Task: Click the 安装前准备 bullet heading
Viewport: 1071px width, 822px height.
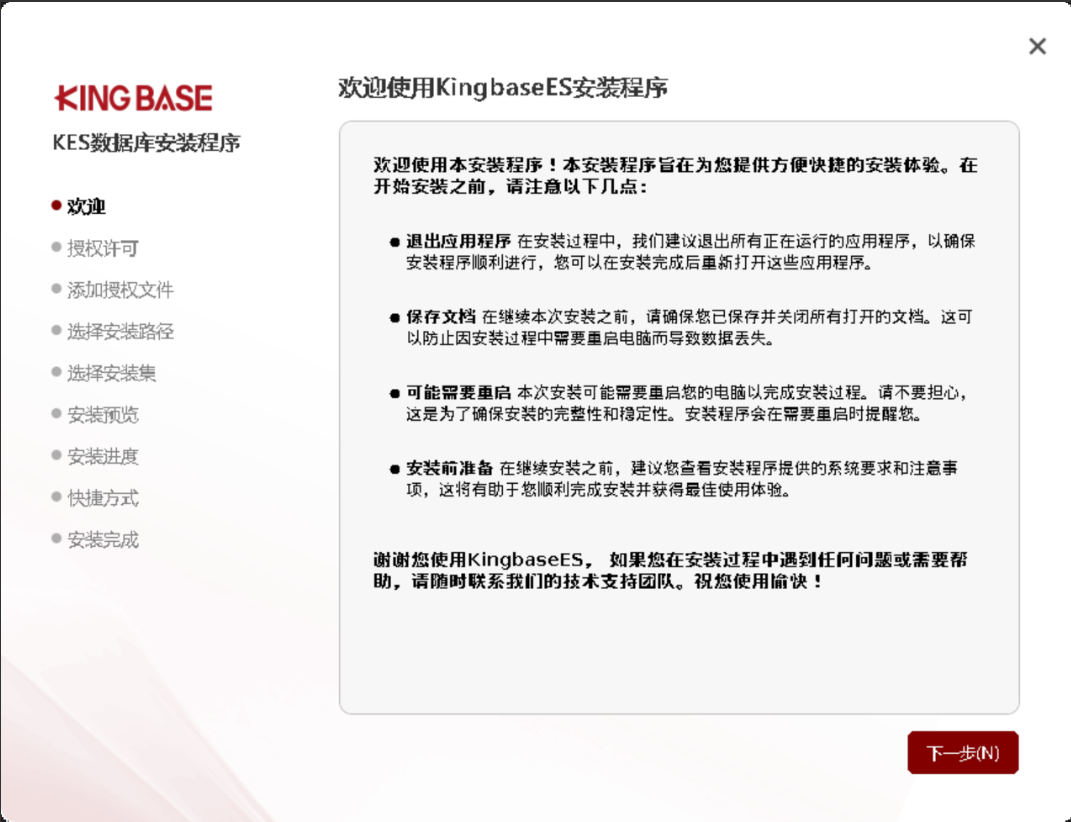Action: click(x=449, y=469)
